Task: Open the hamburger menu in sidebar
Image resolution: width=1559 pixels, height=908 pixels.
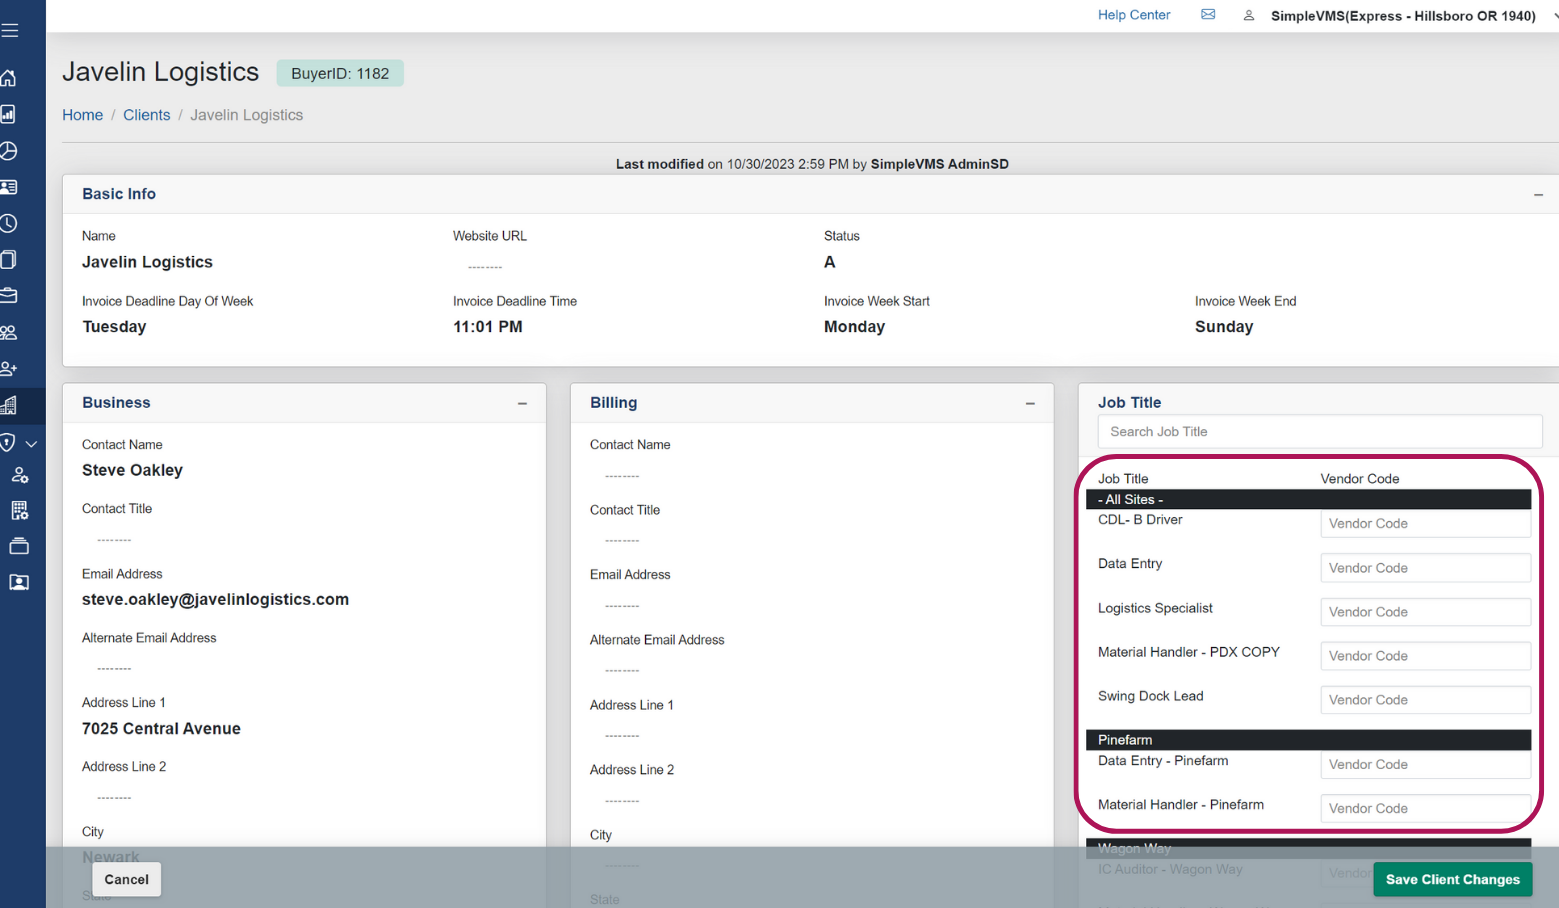Action: tap(10, 30)
